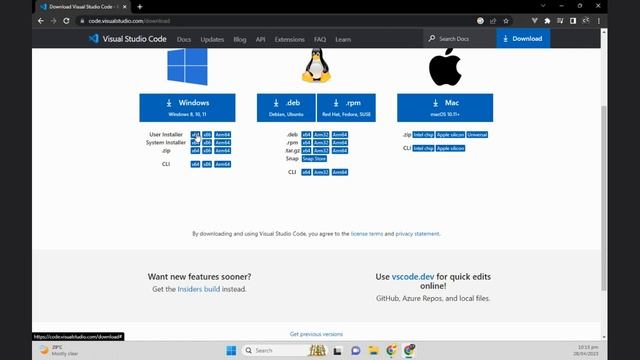This screenshot has width=640, height=360.
Task: Open the Windows Start menu
Action: pyautogui.click(x=231, y=351)
